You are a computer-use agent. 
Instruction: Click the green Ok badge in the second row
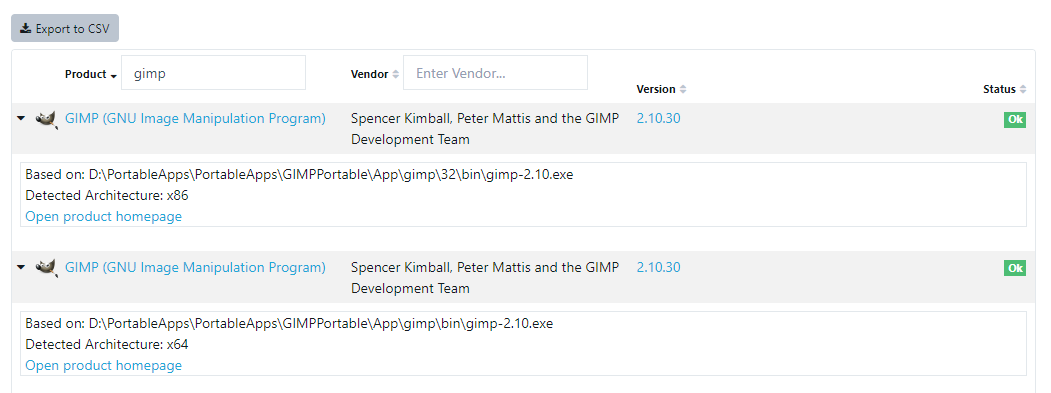point(1015,268)
